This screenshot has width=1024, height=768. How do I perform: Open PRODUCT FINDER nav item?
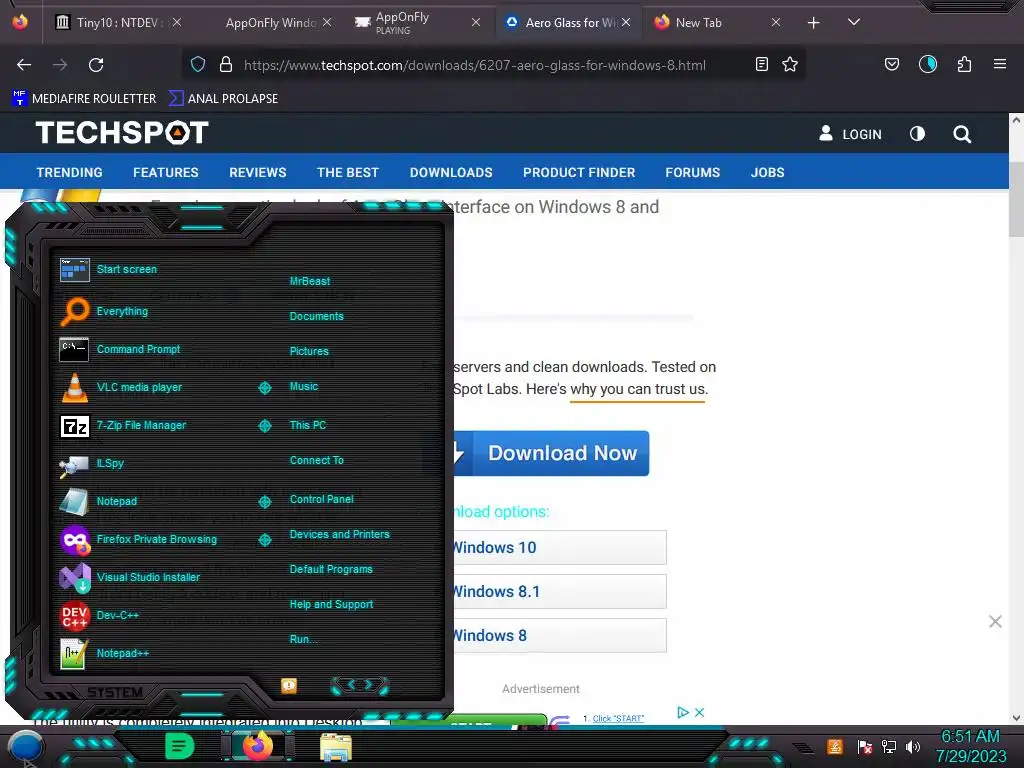coord(579,172)
